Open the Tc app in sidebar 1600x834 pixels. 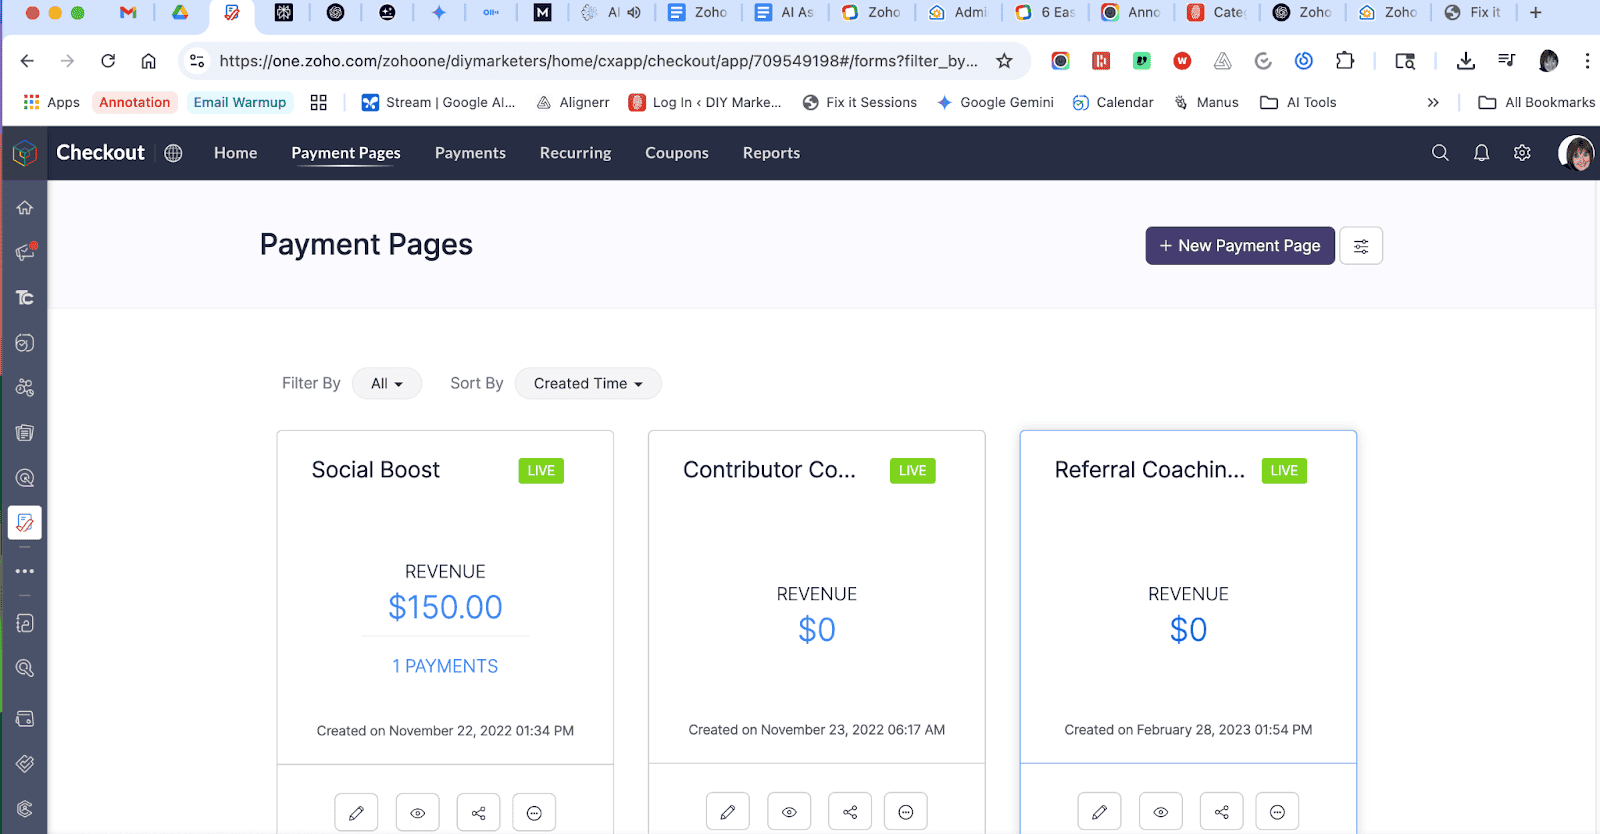click(25, 298)
